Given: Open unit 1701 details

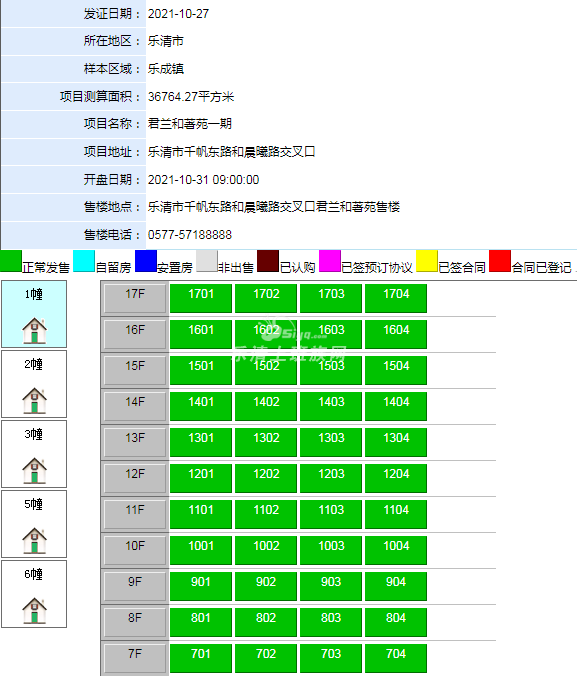Looking at the screenshot, I should 201,298.
